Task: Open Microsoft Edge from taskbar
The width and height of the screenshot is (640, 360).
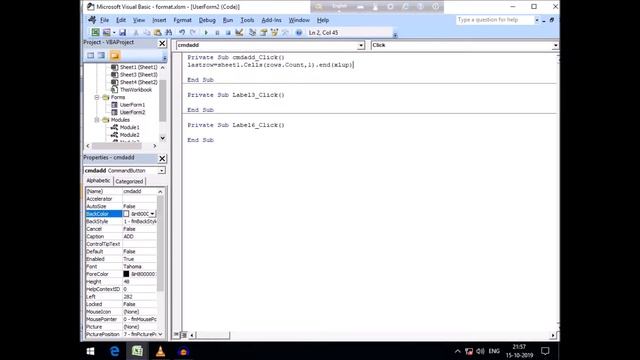Action: click(115, 351)
